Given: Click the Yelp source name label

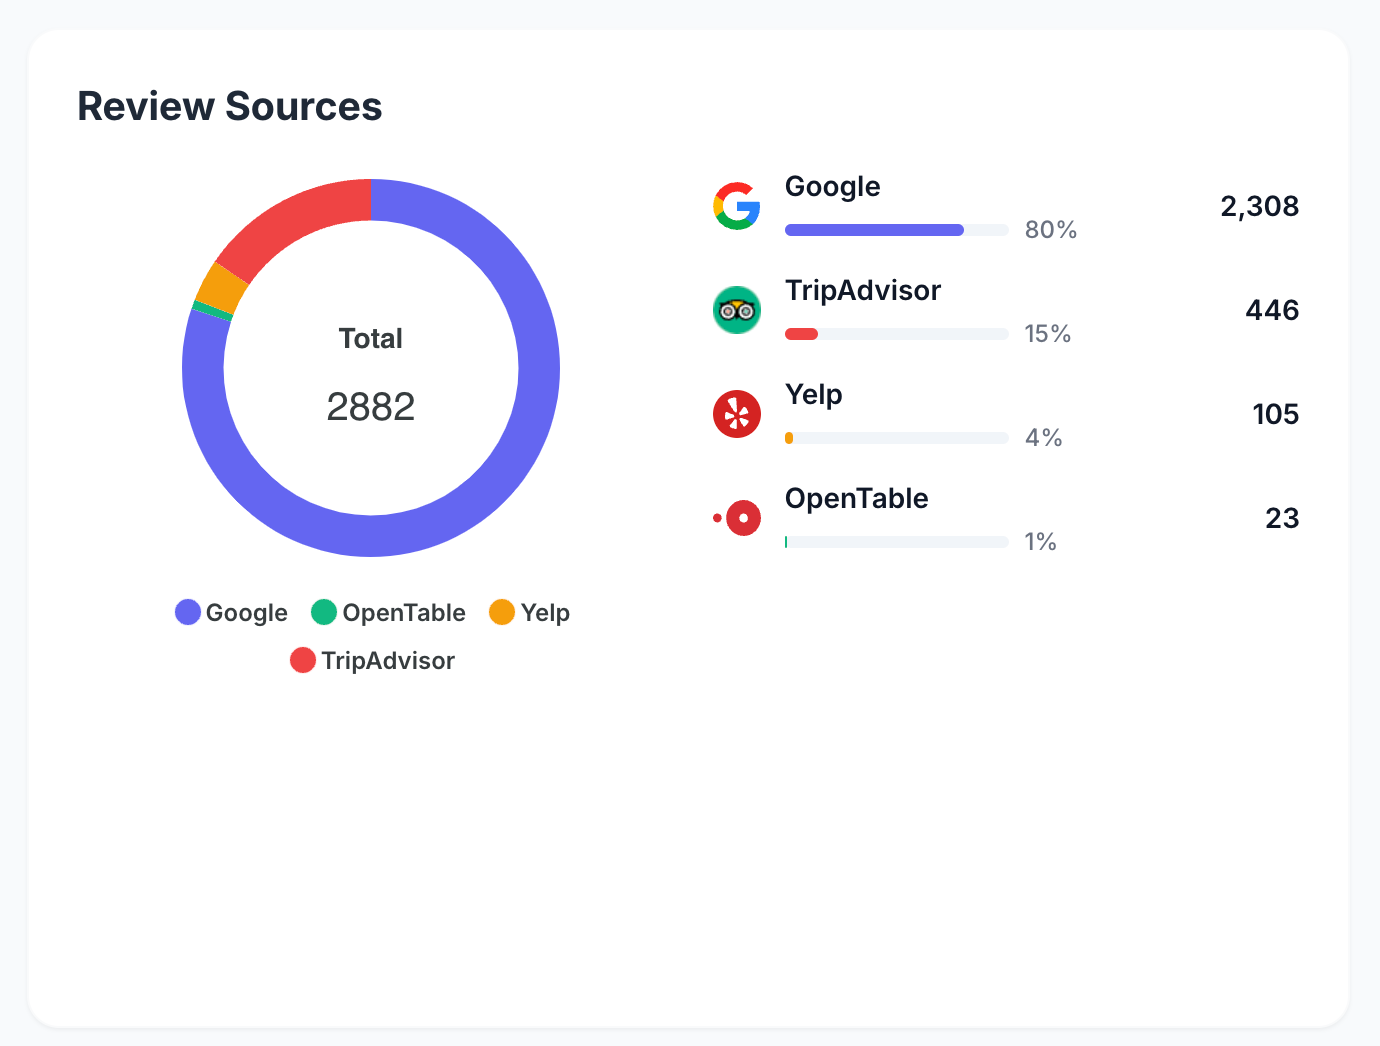Looking at the screenshot, I should (813, 395).
